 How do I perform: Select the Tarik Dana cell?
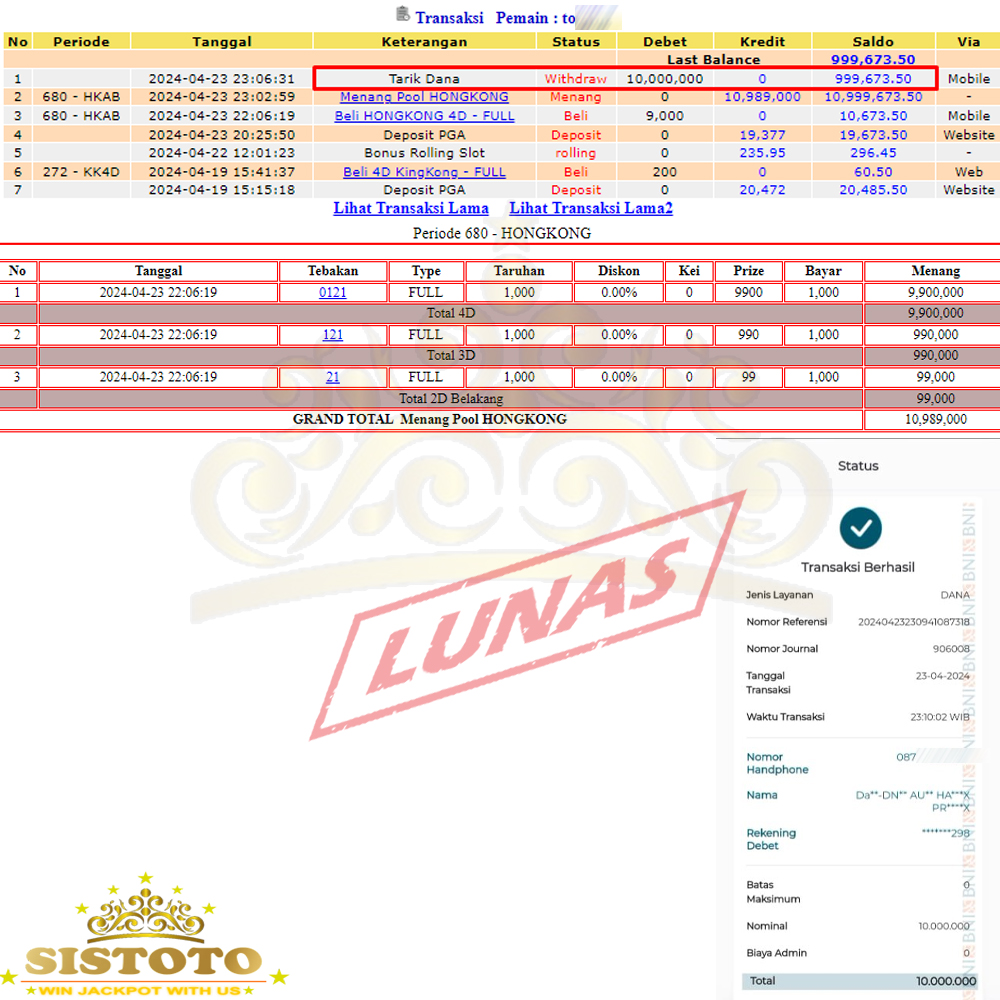(x=424, y=79)
